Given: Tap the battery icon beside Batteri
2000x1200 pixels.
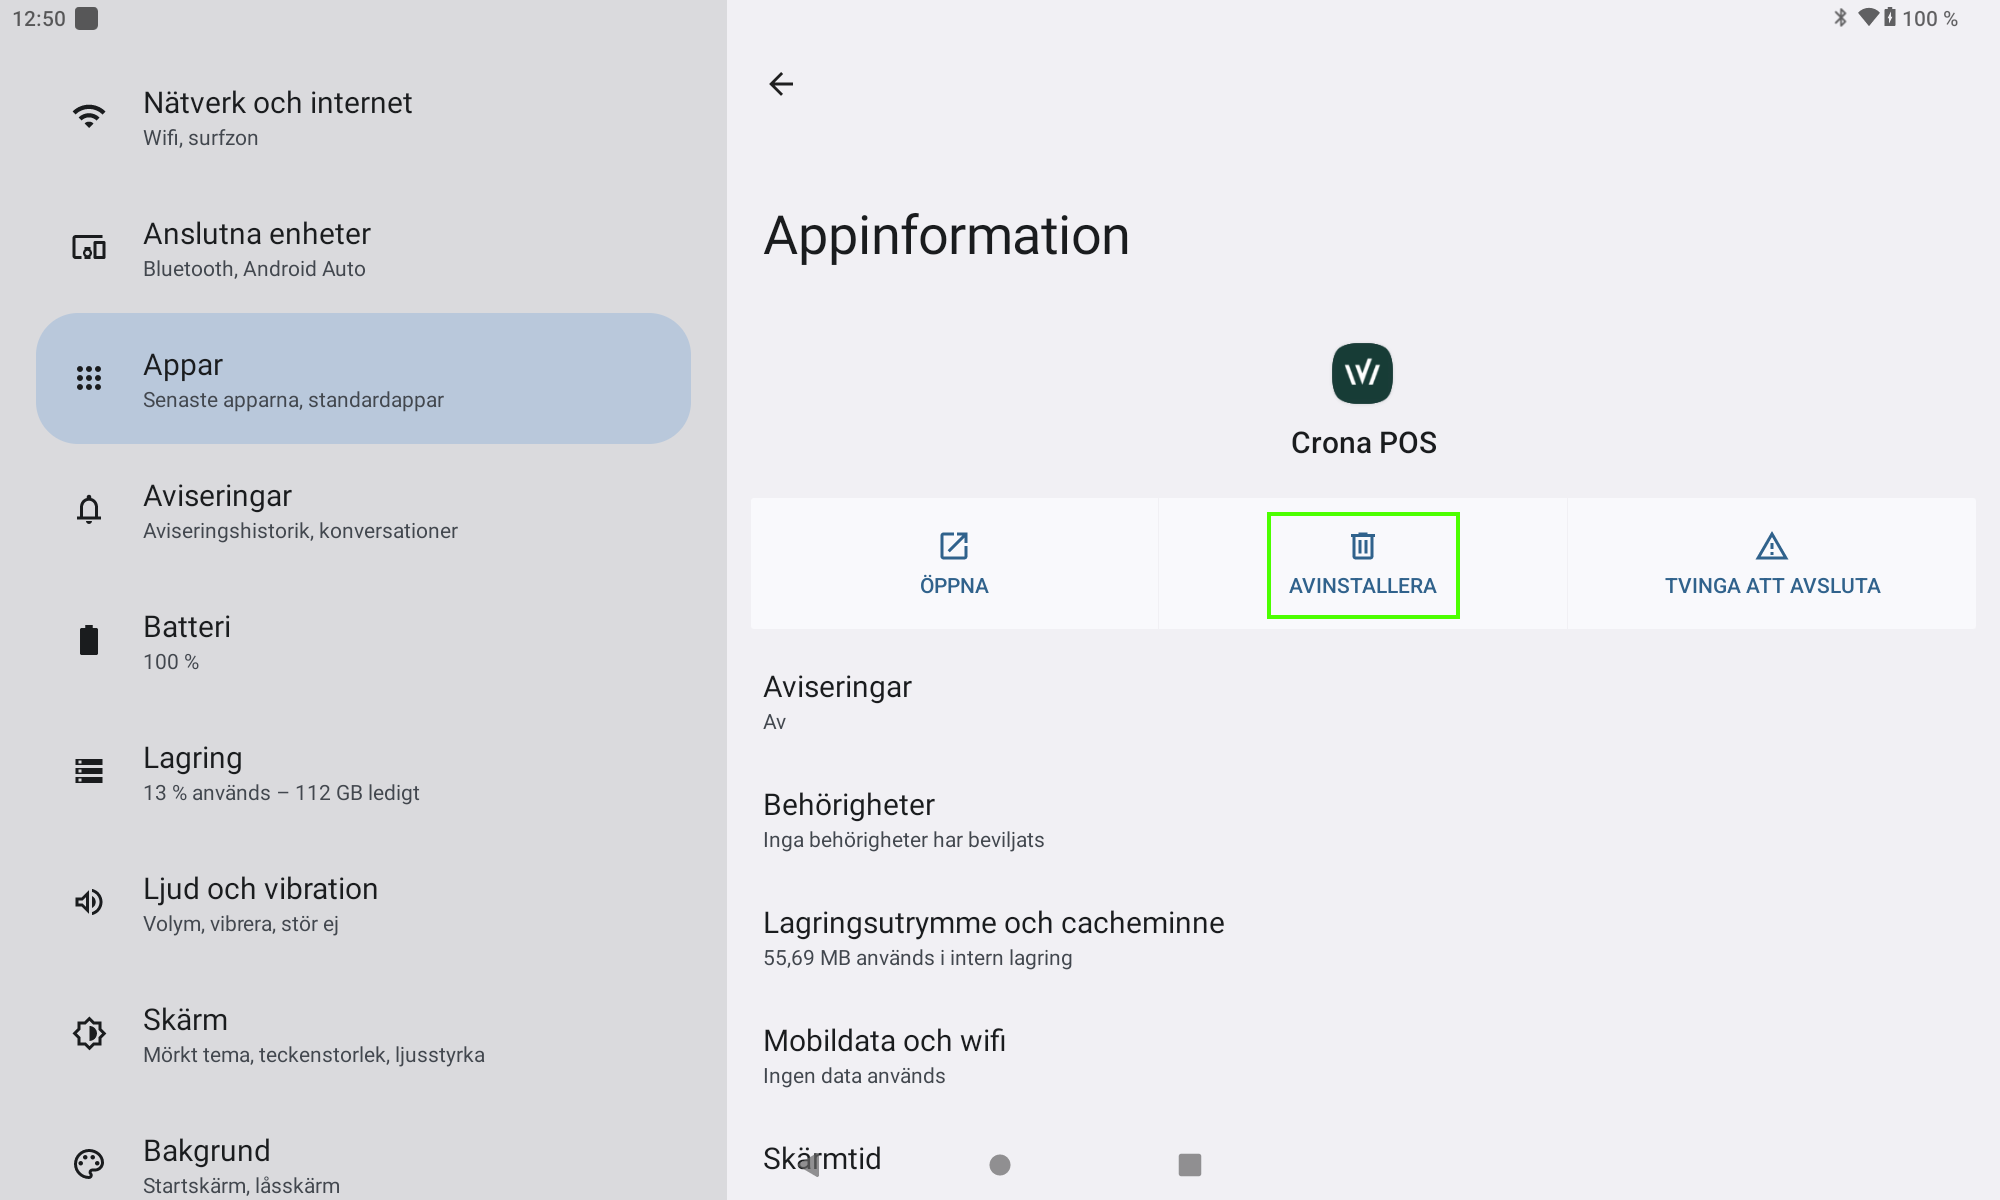Looking at the screenshot, I should point(89,641).
